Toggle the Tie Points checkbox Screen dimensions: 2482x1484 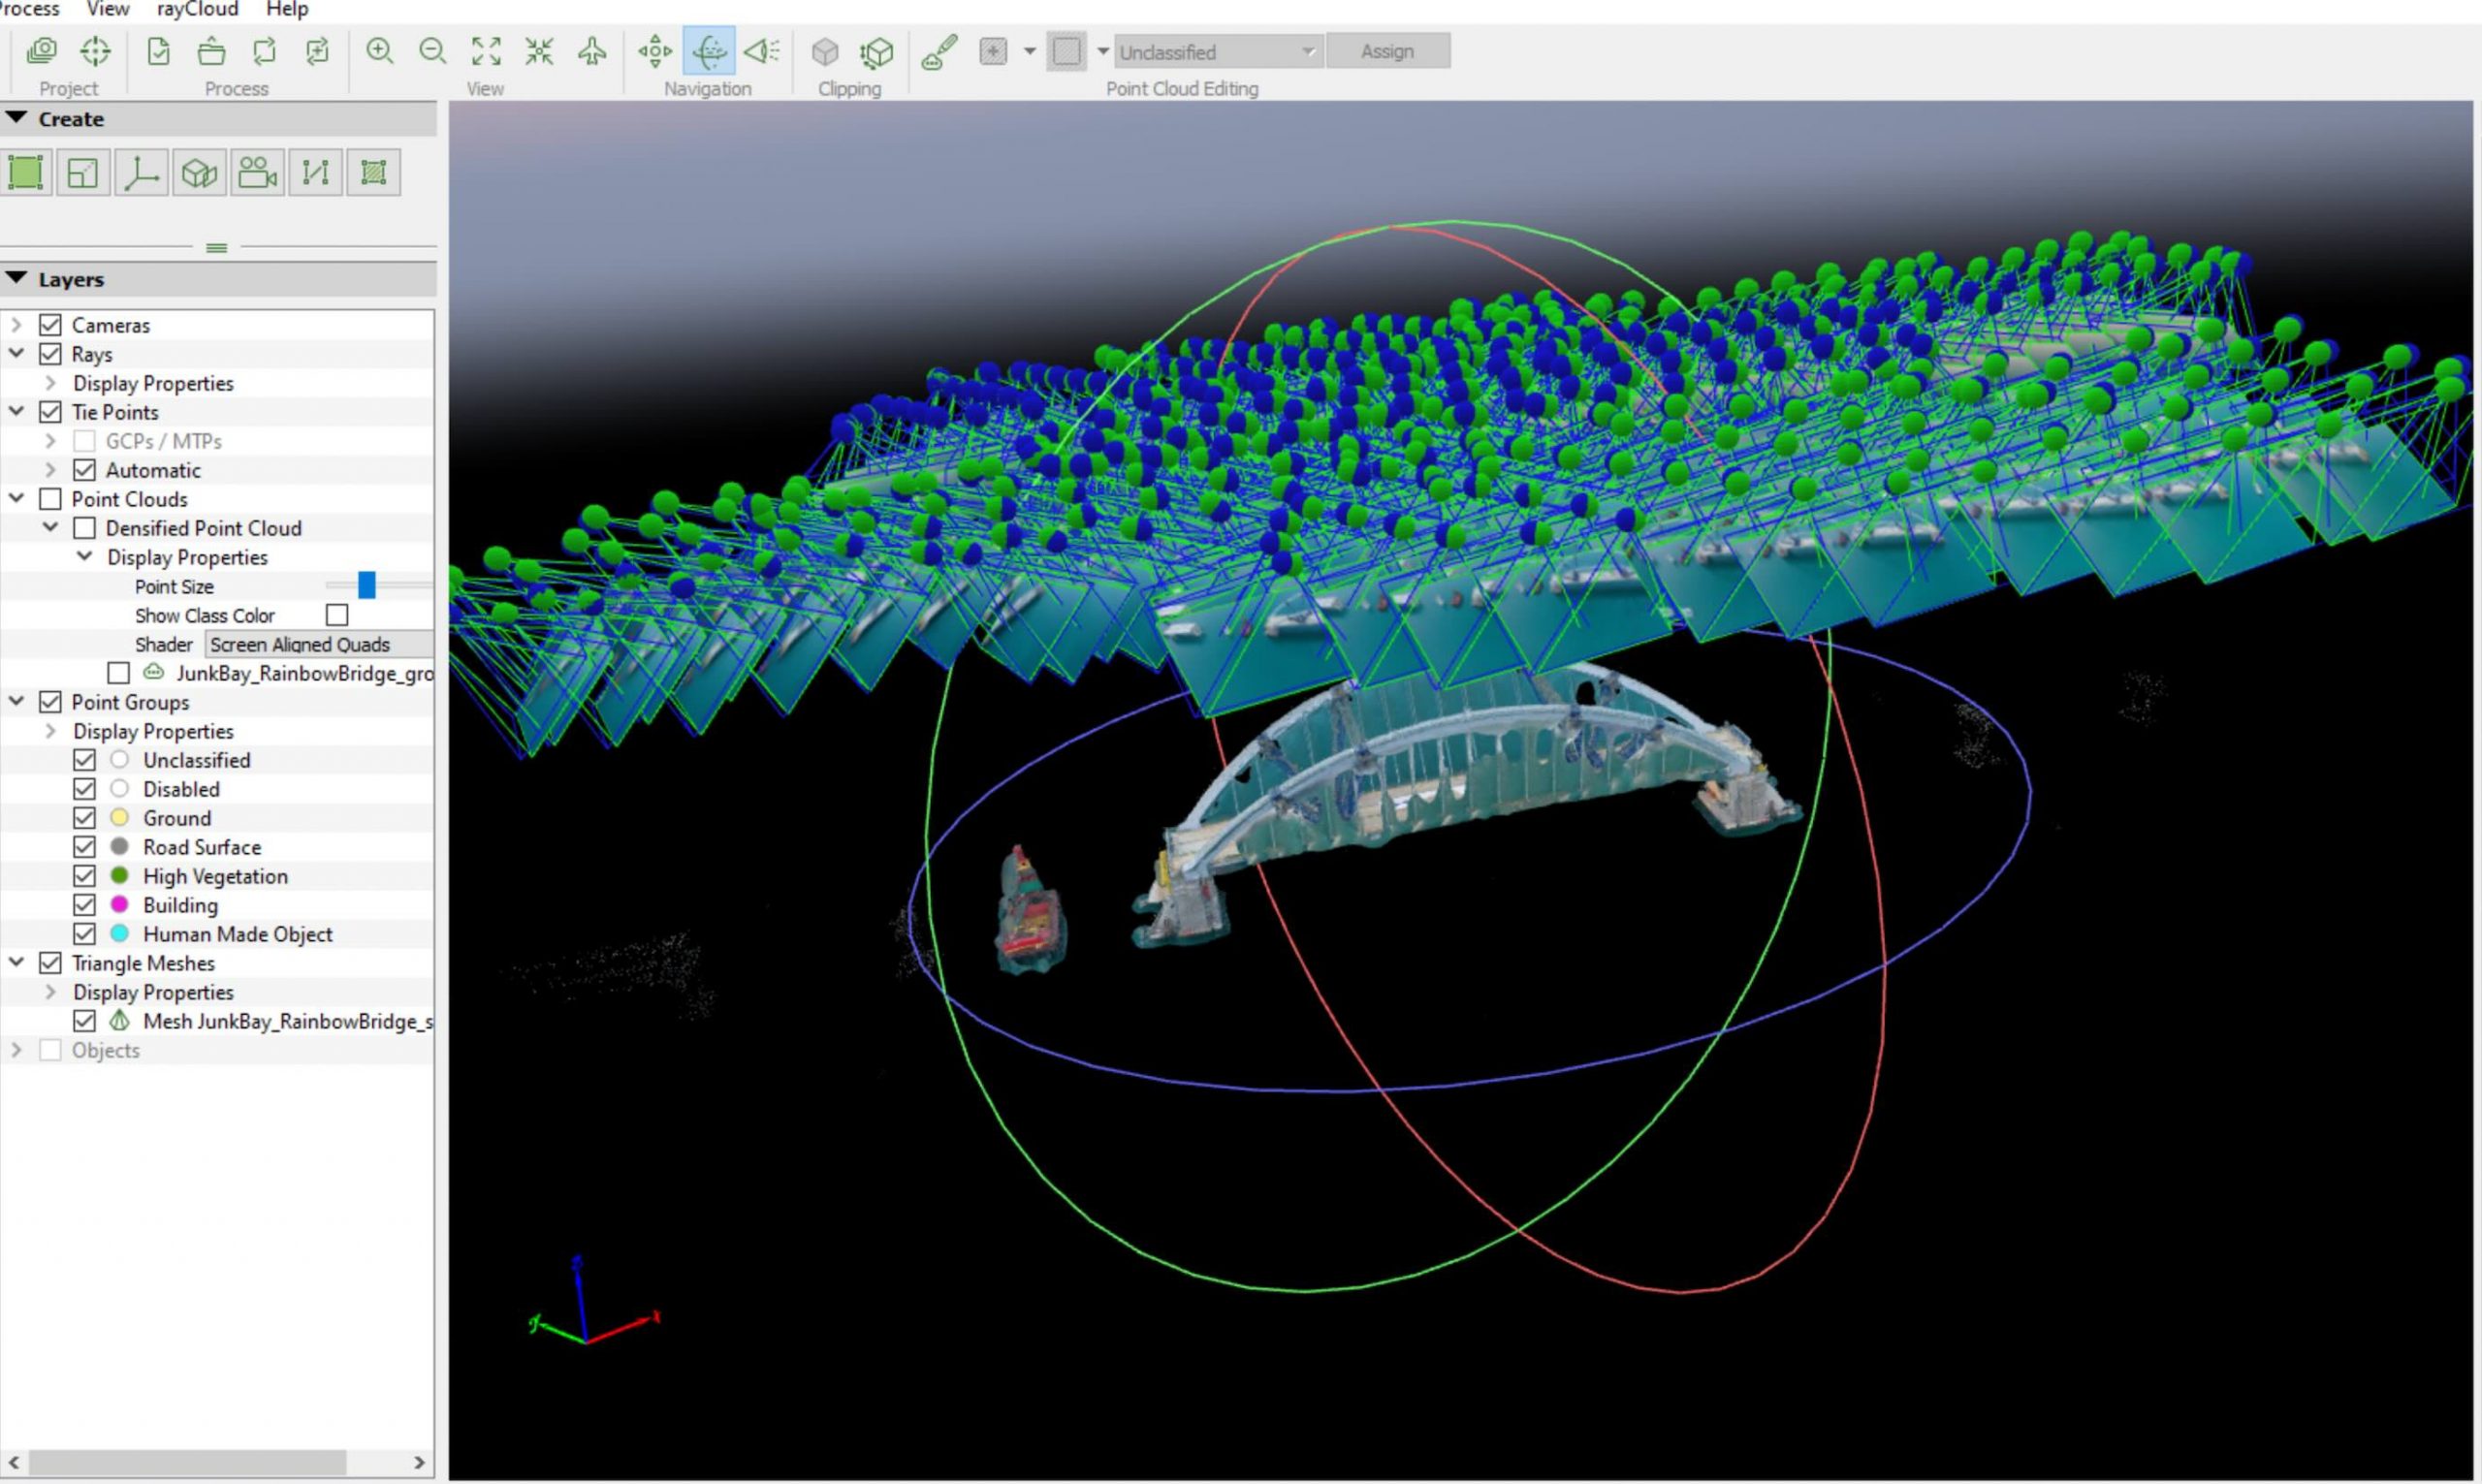point(50,412)
